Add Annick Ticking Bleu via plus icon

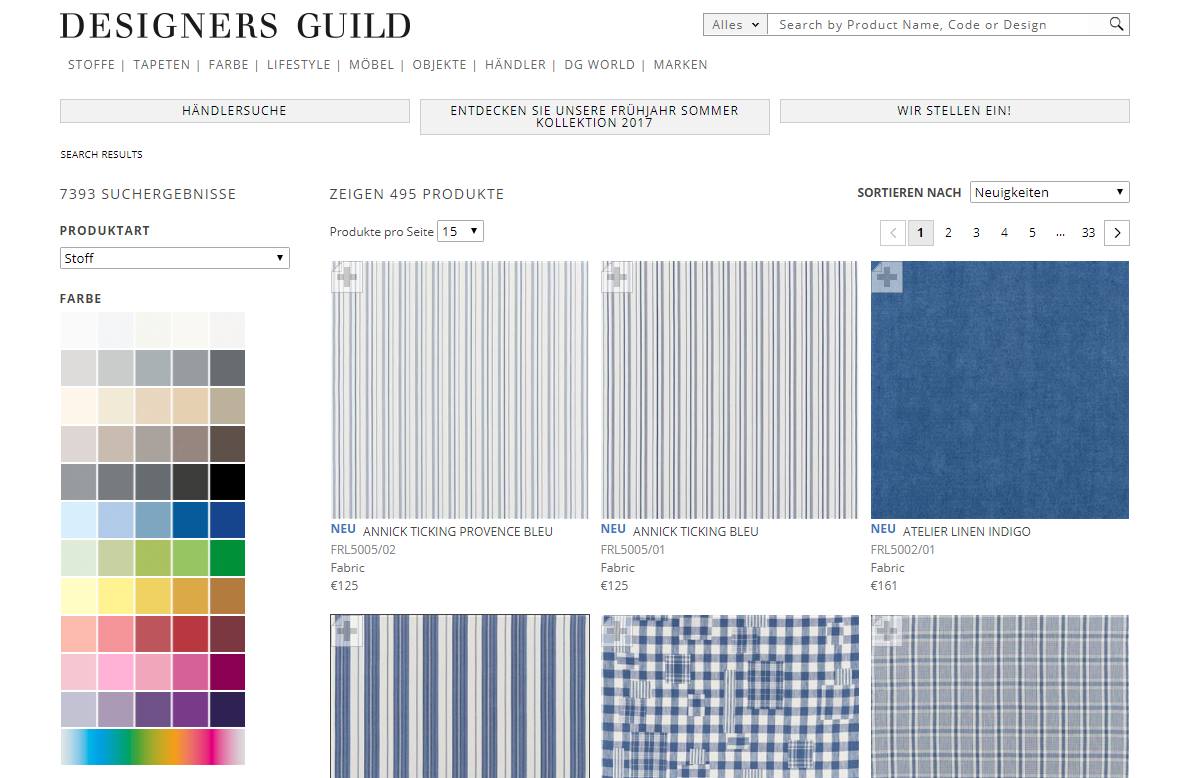point(617,277)
